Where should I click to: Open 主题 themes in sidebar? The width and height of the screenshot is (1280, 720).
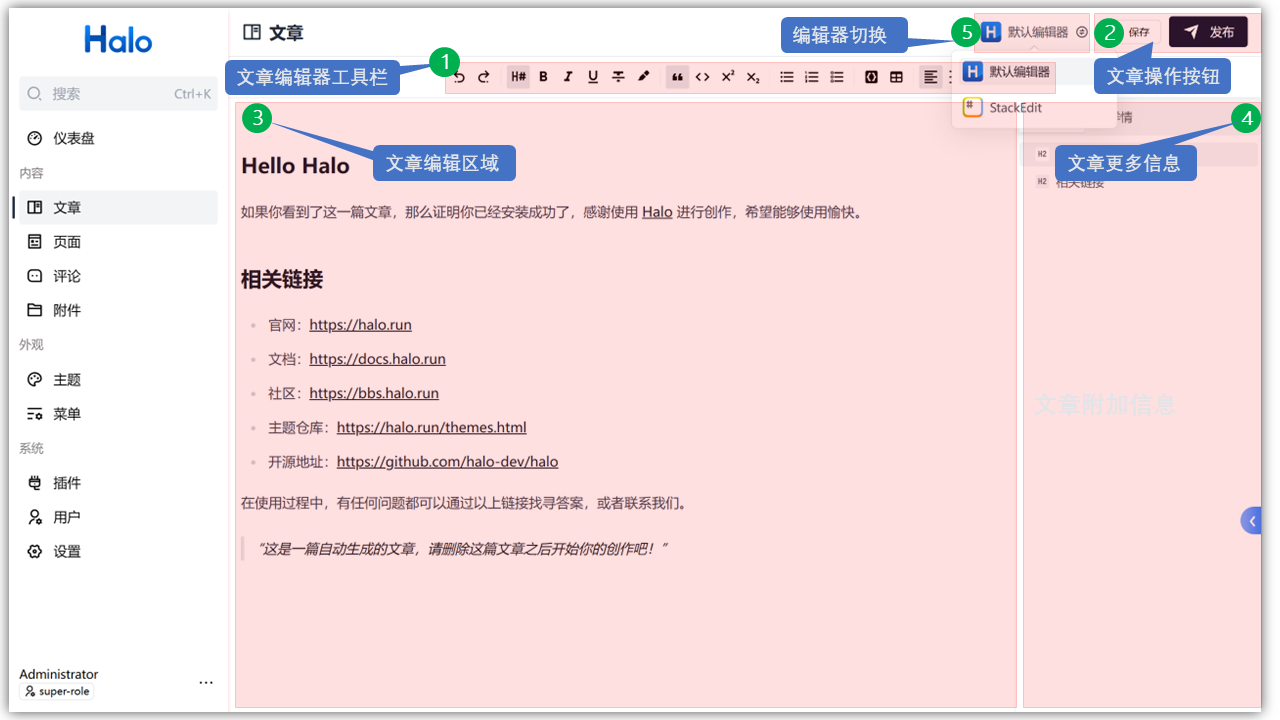tap(118, 380)
